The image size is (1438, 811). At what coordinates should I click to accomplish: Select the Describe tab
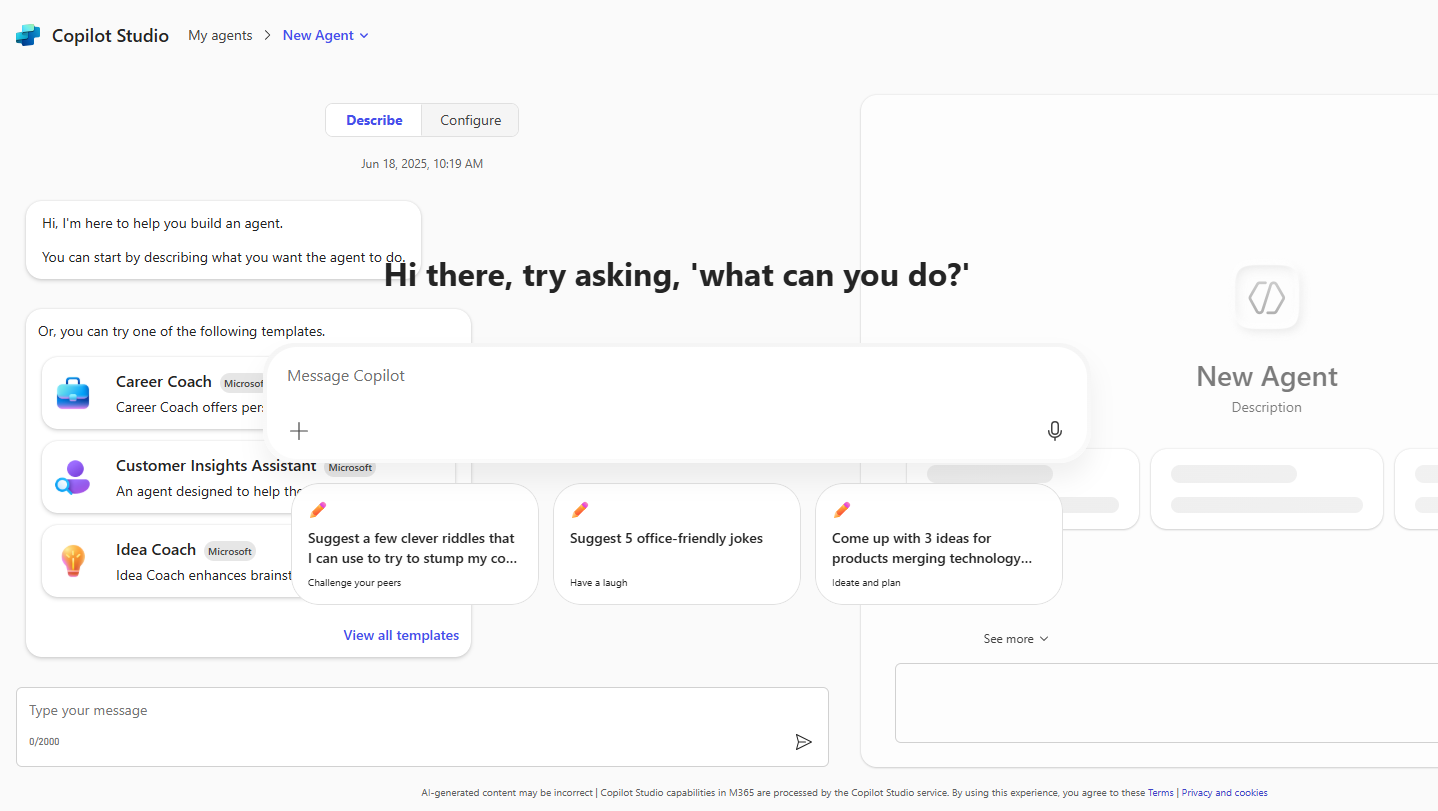[373, 119]
